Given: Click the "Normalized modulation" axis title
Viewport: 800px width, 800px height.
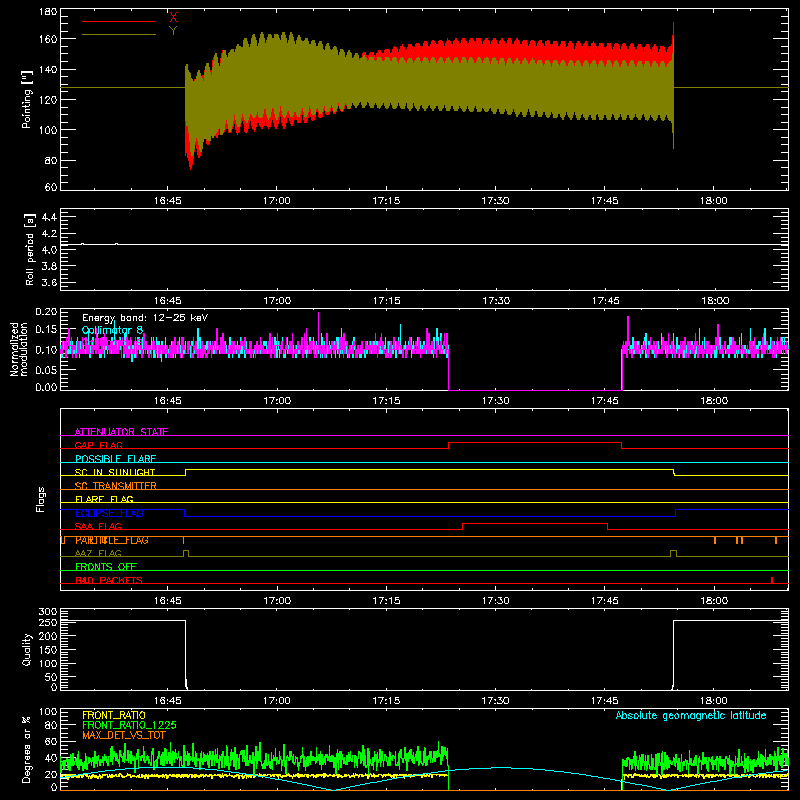Looking at the screenshot, I should [x=19, y=349].
